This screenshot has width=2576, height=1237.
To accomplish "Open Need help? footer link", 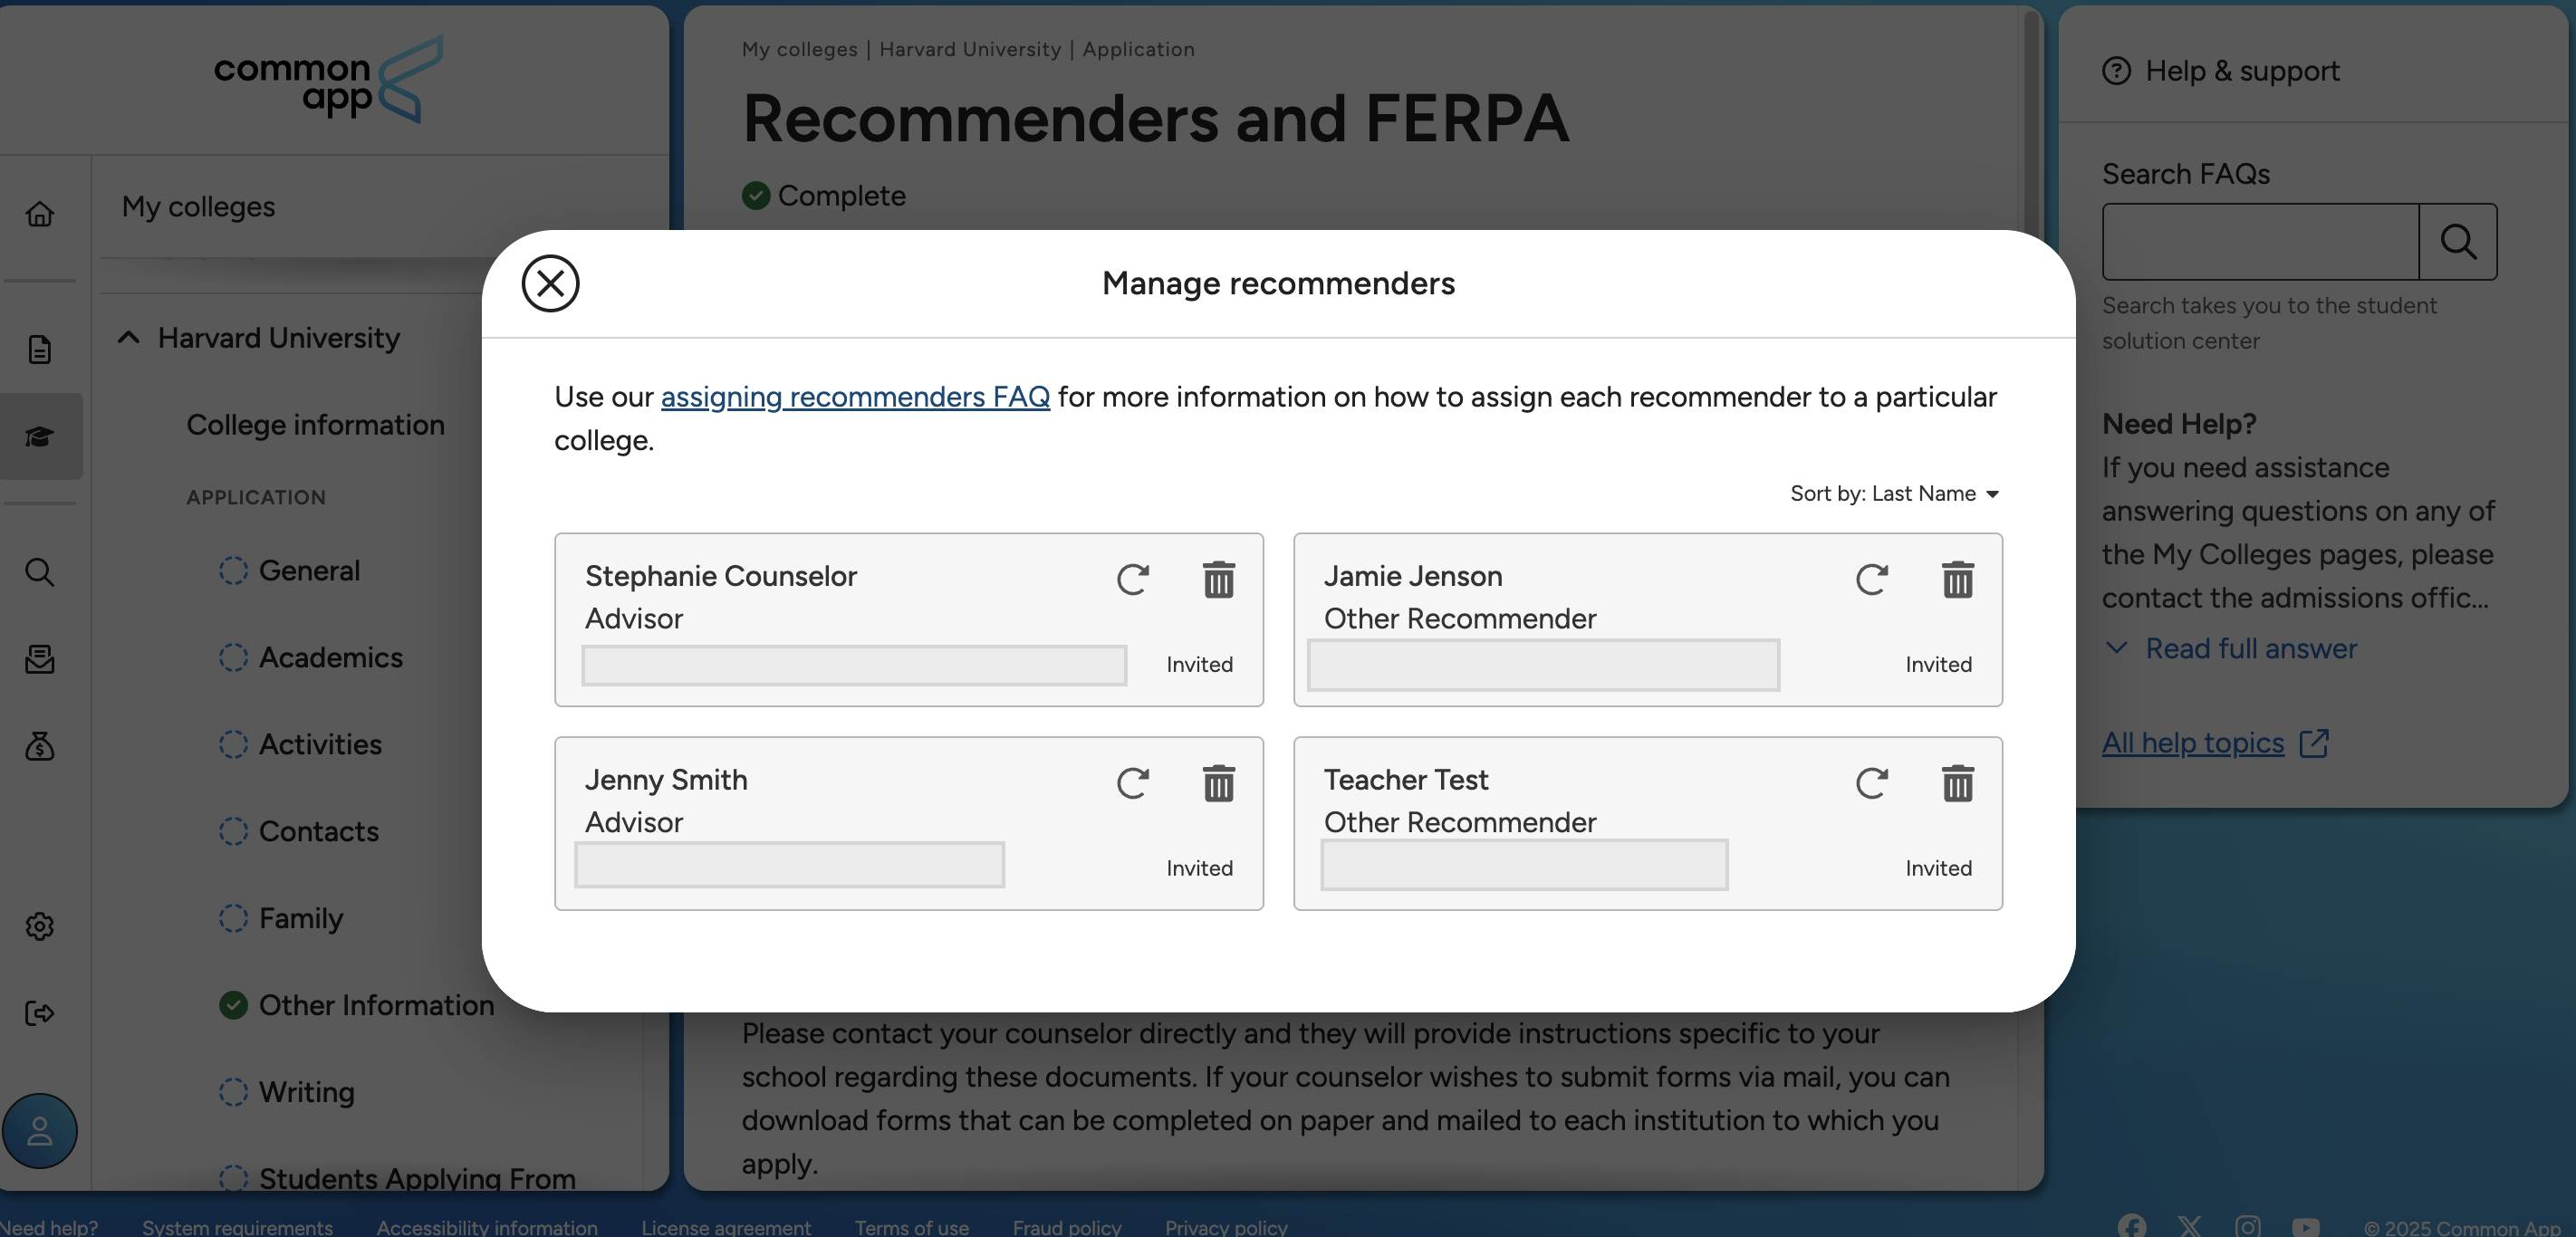I will pyautogui.click(x=49, y=1227).
